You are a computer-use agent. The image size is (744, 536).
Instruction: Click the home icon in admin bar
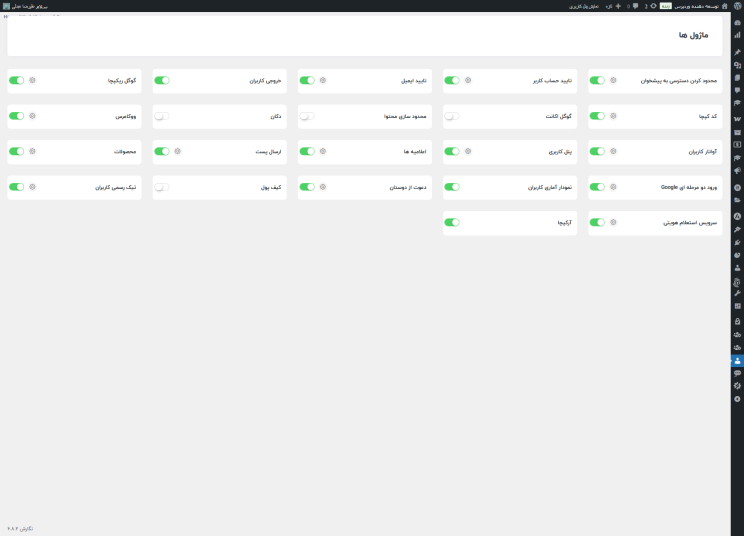(x=725, y=6)
